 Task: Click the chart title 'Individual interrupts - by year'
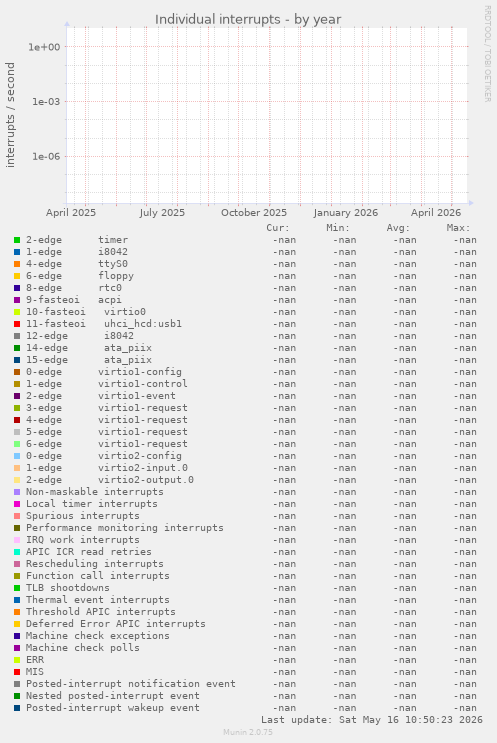click(x=248, y=19)
